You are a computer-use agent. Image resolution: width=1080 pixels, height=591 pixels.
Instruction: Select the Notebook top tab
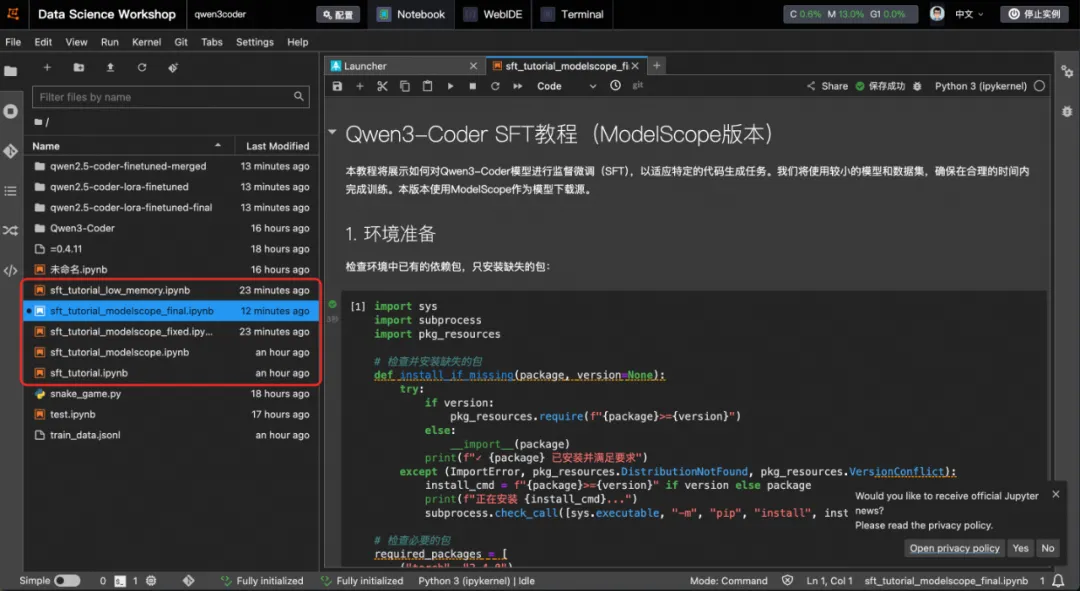click(x=412, y=14)
